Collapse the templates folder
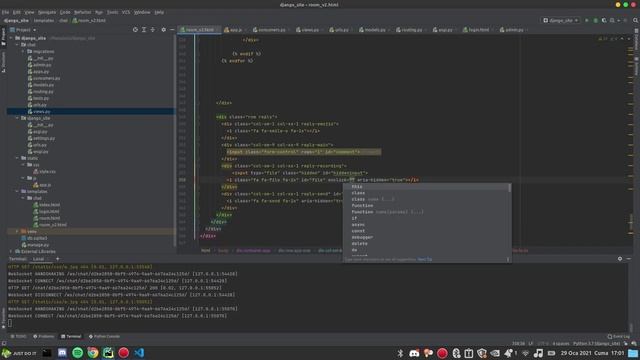The width and height of the screenshot is (640, 360). (18, 191)
